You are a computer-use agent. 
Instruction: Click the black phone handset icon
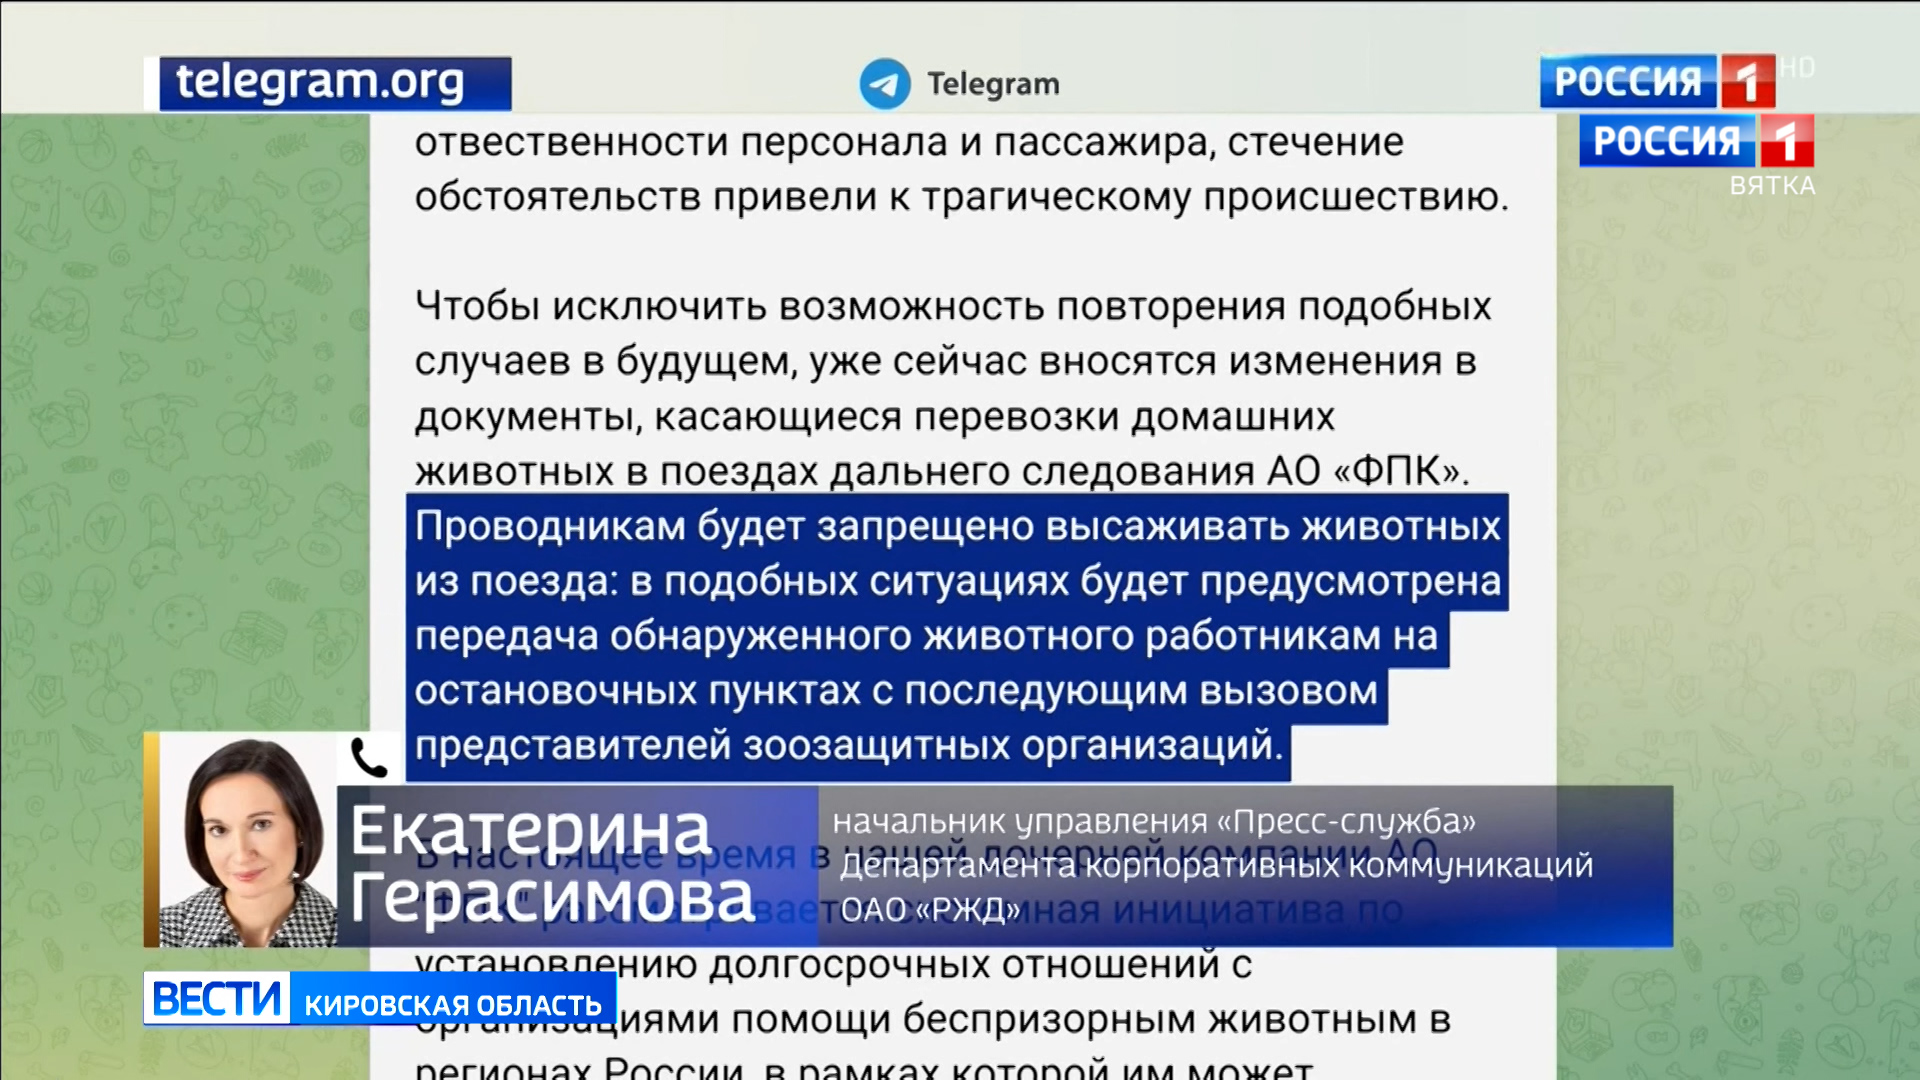click(x=368, y=759)
